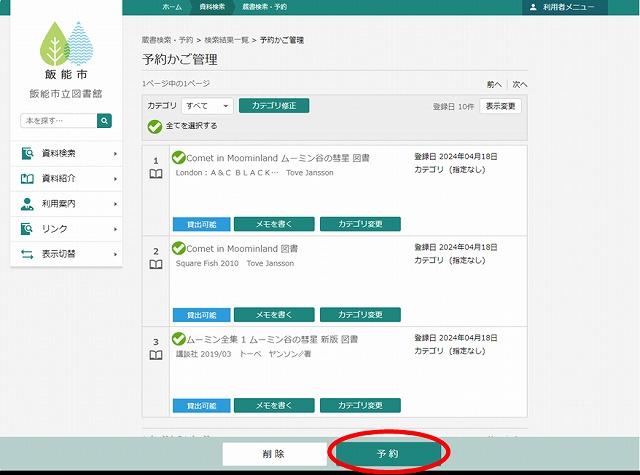Click the 表示切替 arrows icon in sidebar
The height and width of the screenshot is (475, 640).
click(28, 254)
